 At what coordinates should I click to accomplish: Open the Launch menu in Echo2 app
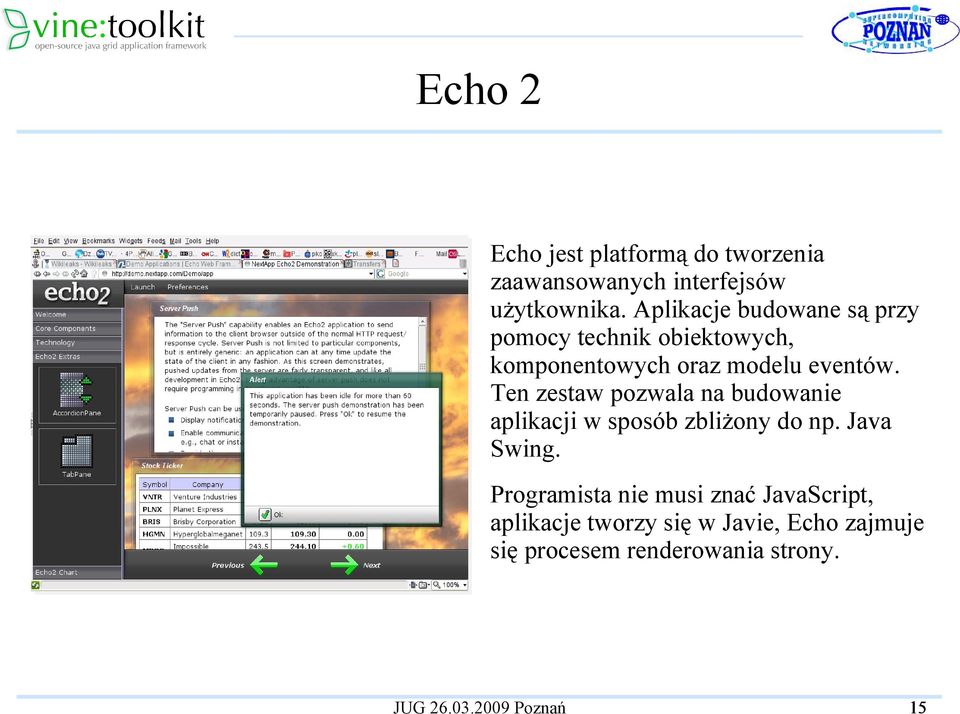[x=143, y=287]
